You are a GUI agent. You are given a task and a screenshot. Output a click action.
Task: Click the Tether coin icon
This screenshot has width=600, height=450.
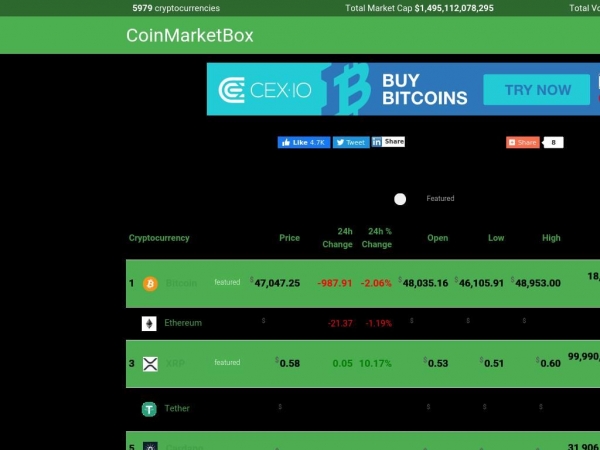tap(149, 409)
